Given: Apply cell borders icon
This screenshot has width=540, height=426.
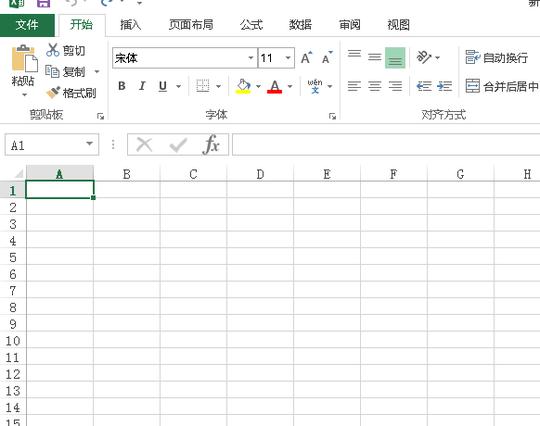Looking at the screenshot, I should [202, 86].
